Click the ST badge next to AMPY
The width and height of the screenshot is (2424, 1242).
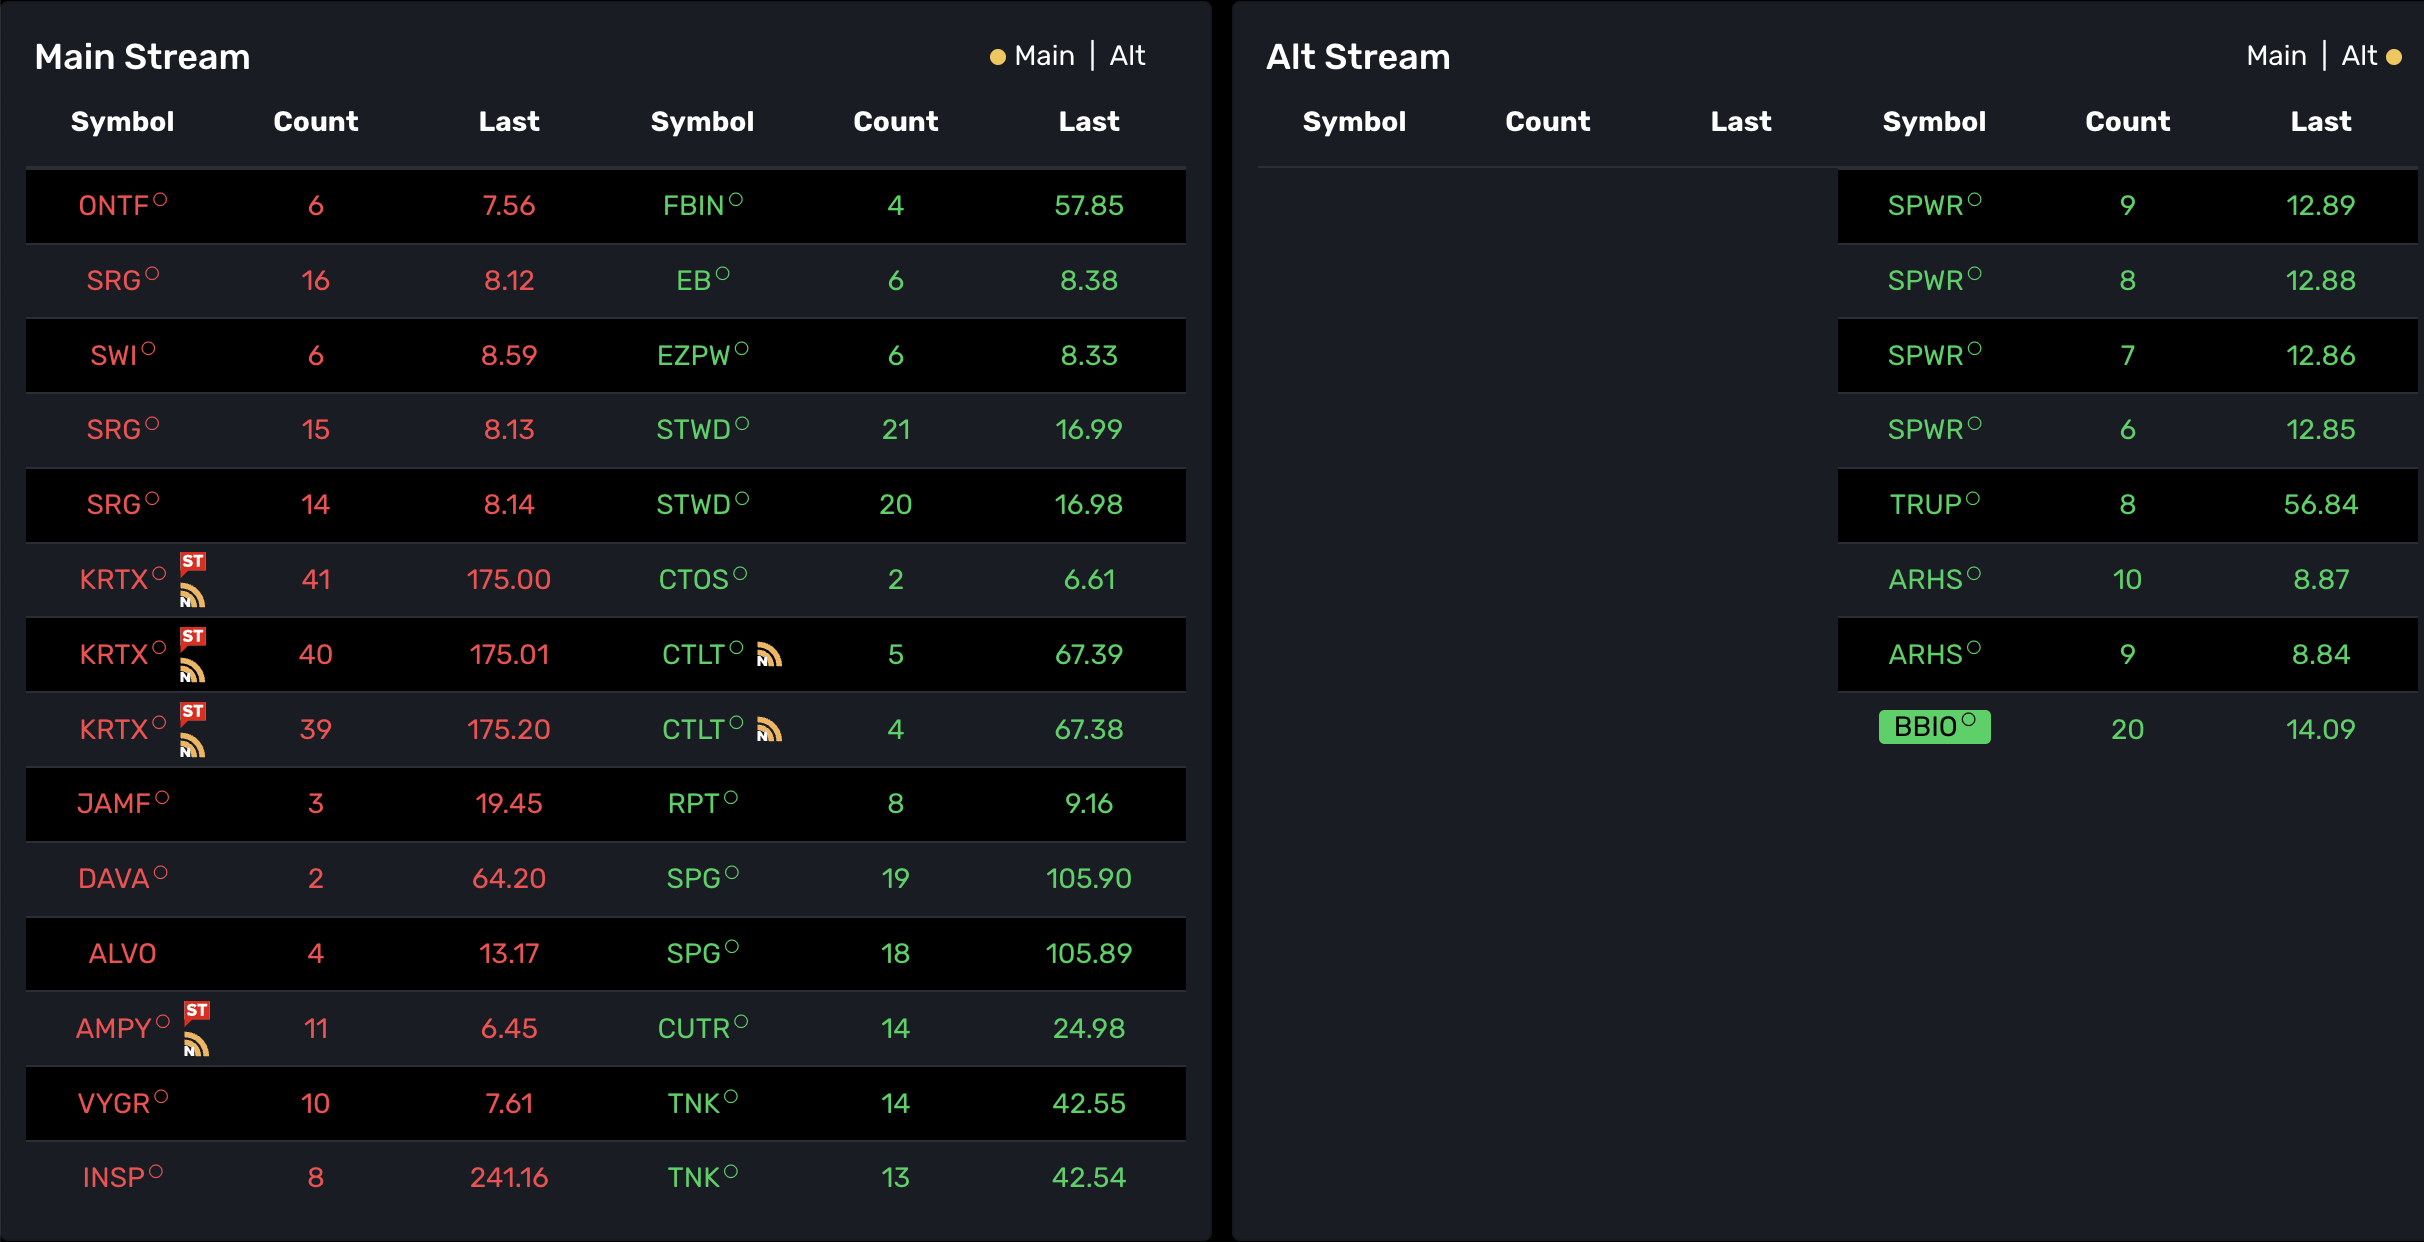click(197, 1011)
